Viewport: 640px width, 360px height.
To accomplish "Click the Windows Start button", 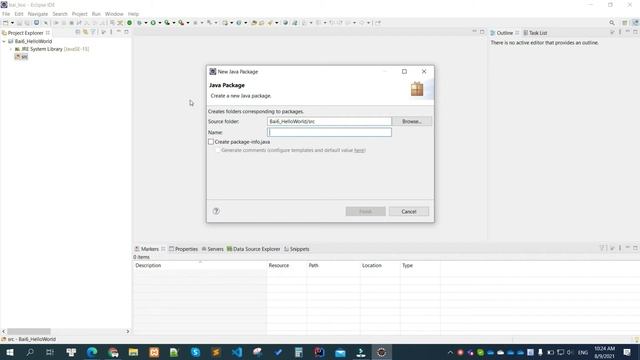I will [9, 352].
